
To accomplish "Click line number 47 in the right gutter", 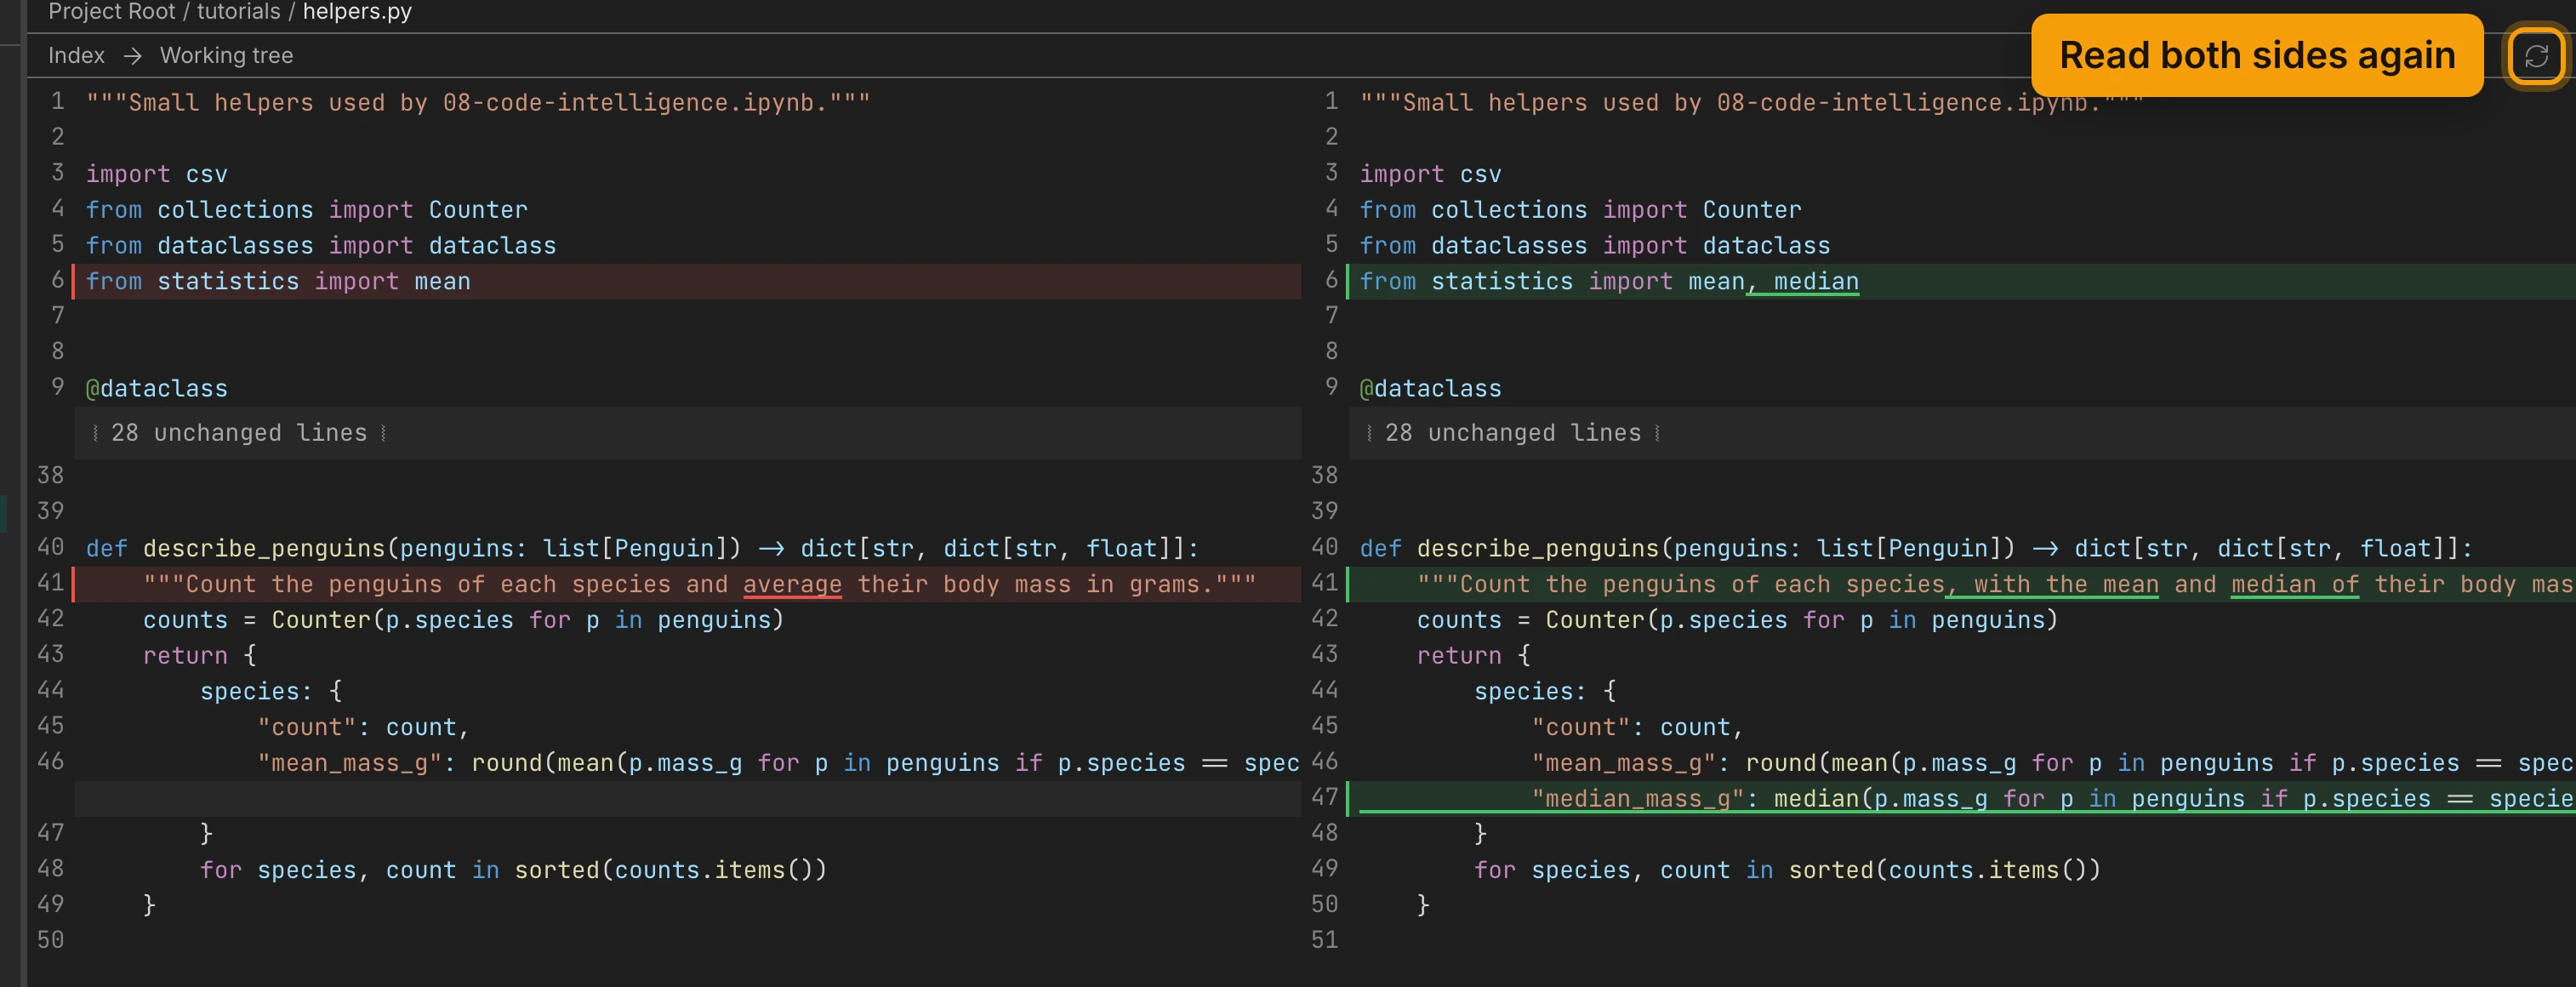I will pos(1324,797).
